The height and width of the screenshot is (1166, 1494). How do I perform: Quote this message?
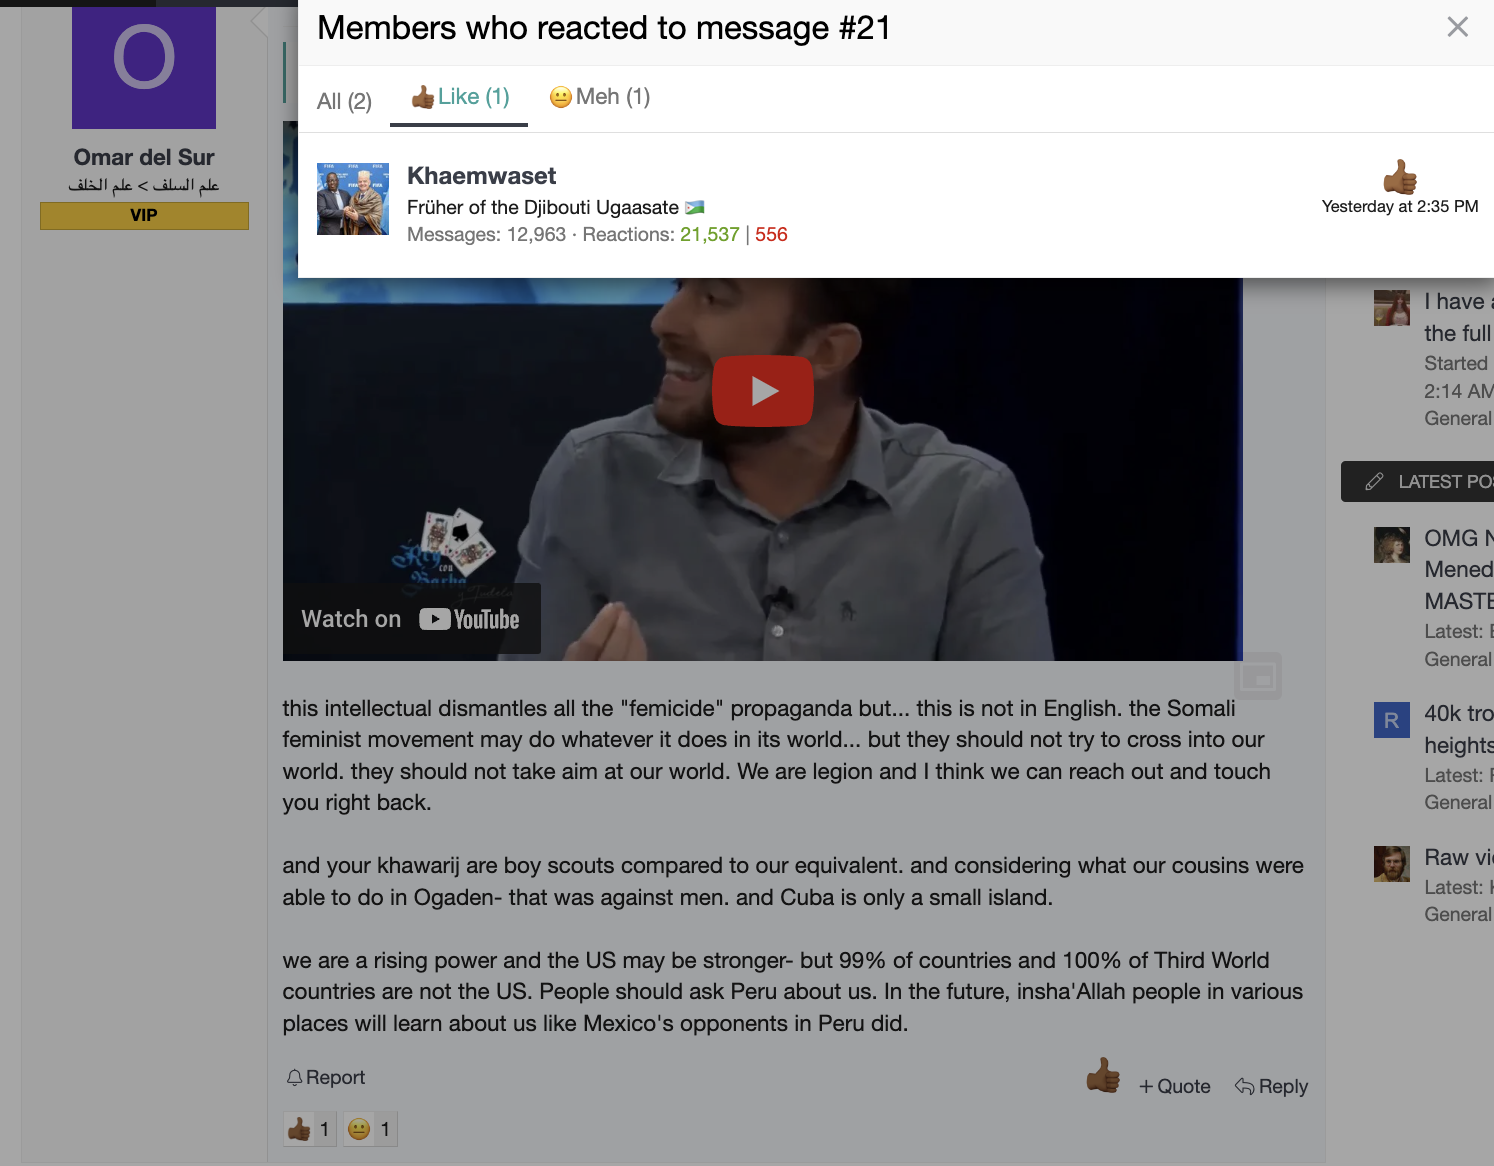(1175, 1086)
